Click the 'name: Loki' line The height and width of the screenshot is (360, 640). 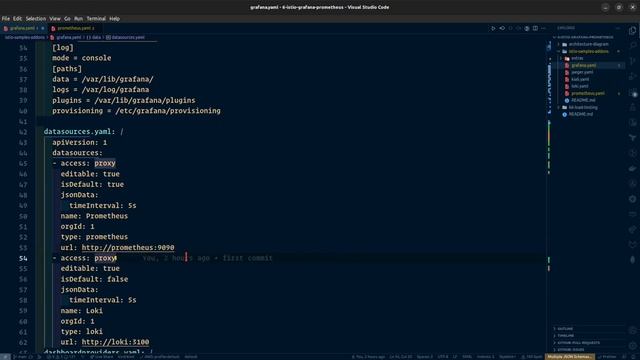82,311
